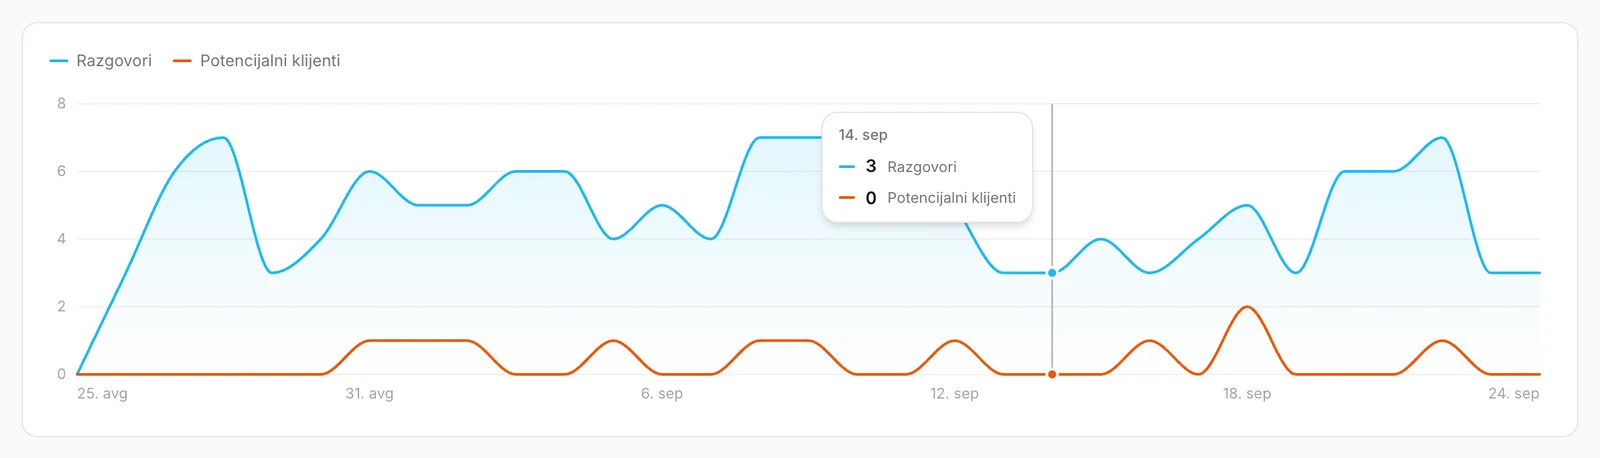1600x458 pixels.
Task: Click the orange peak of 2 near 18. sep
Action: [x=1247, y=307]
